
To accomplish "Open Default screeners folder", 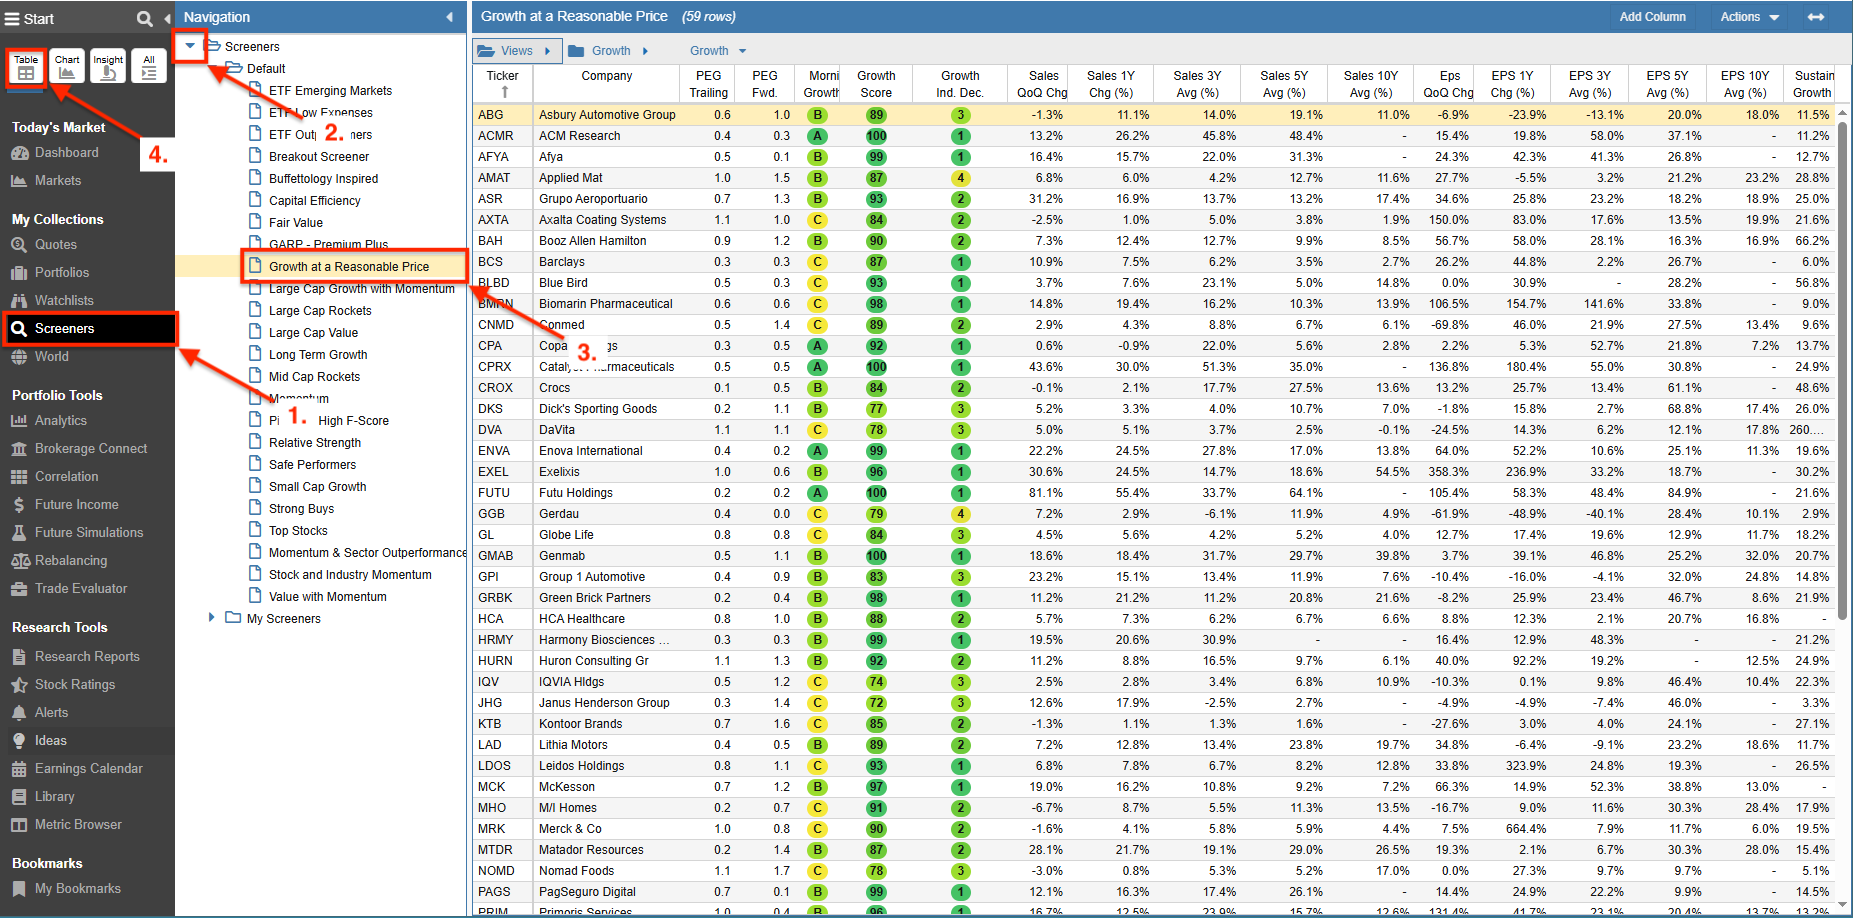I will 266,69.
